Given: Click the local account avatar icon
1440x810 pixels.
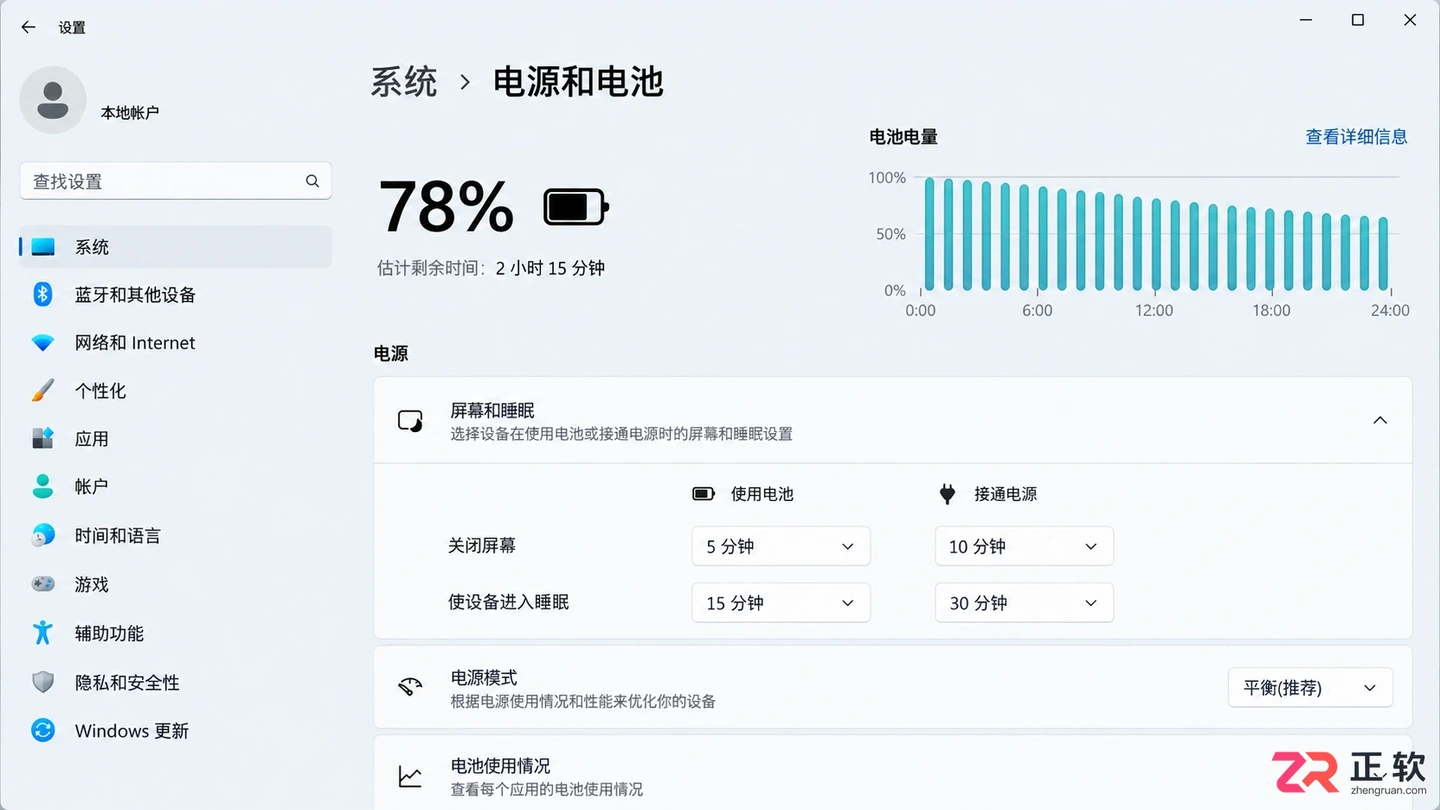Looking at the screenshot, I should 53,100.
